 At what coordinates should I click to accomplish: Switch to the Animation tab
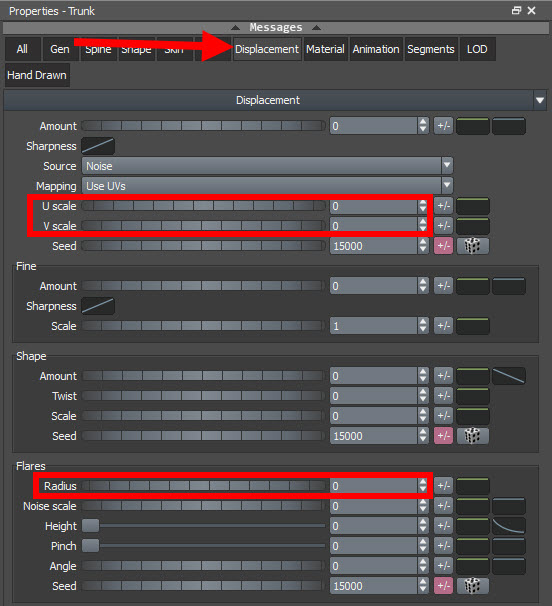[x=376, y=49]
